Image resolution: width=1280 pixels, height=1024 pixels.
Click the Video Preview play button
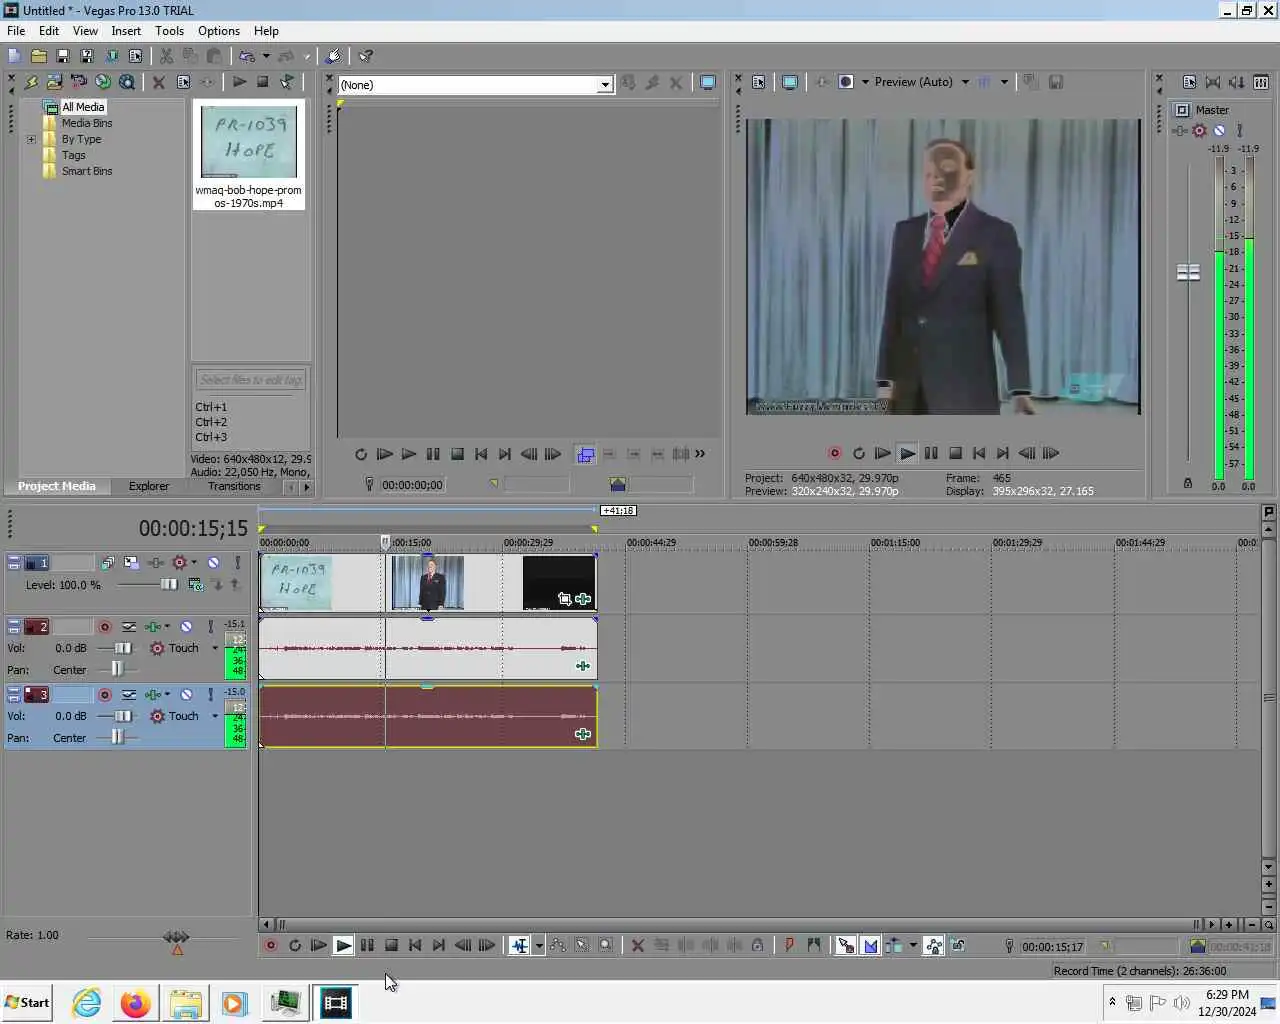click(907, 453)
